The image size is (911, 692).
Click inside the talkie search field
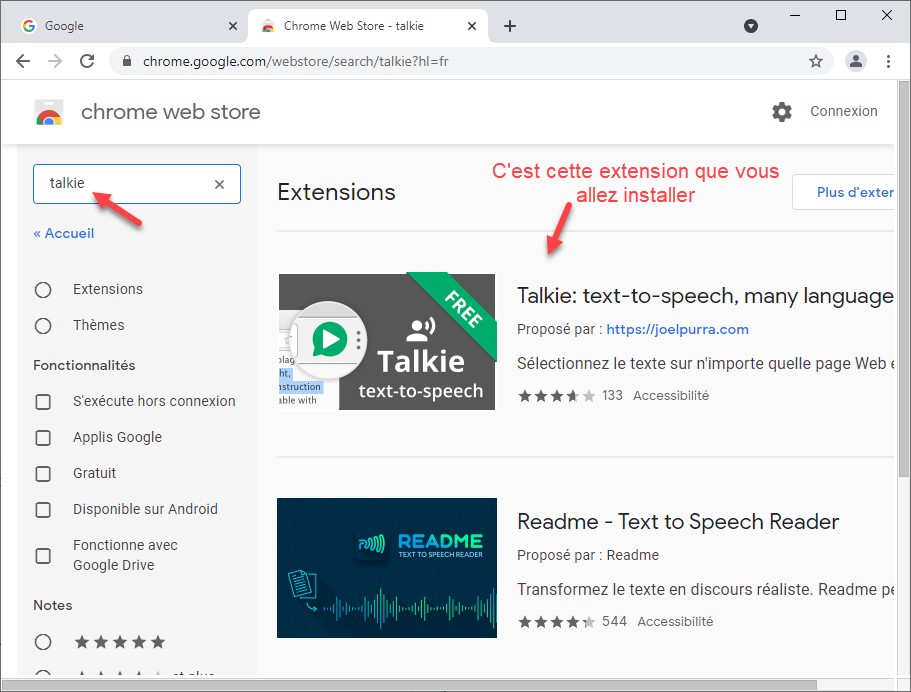pyautogui.click(x=125, y=184)
